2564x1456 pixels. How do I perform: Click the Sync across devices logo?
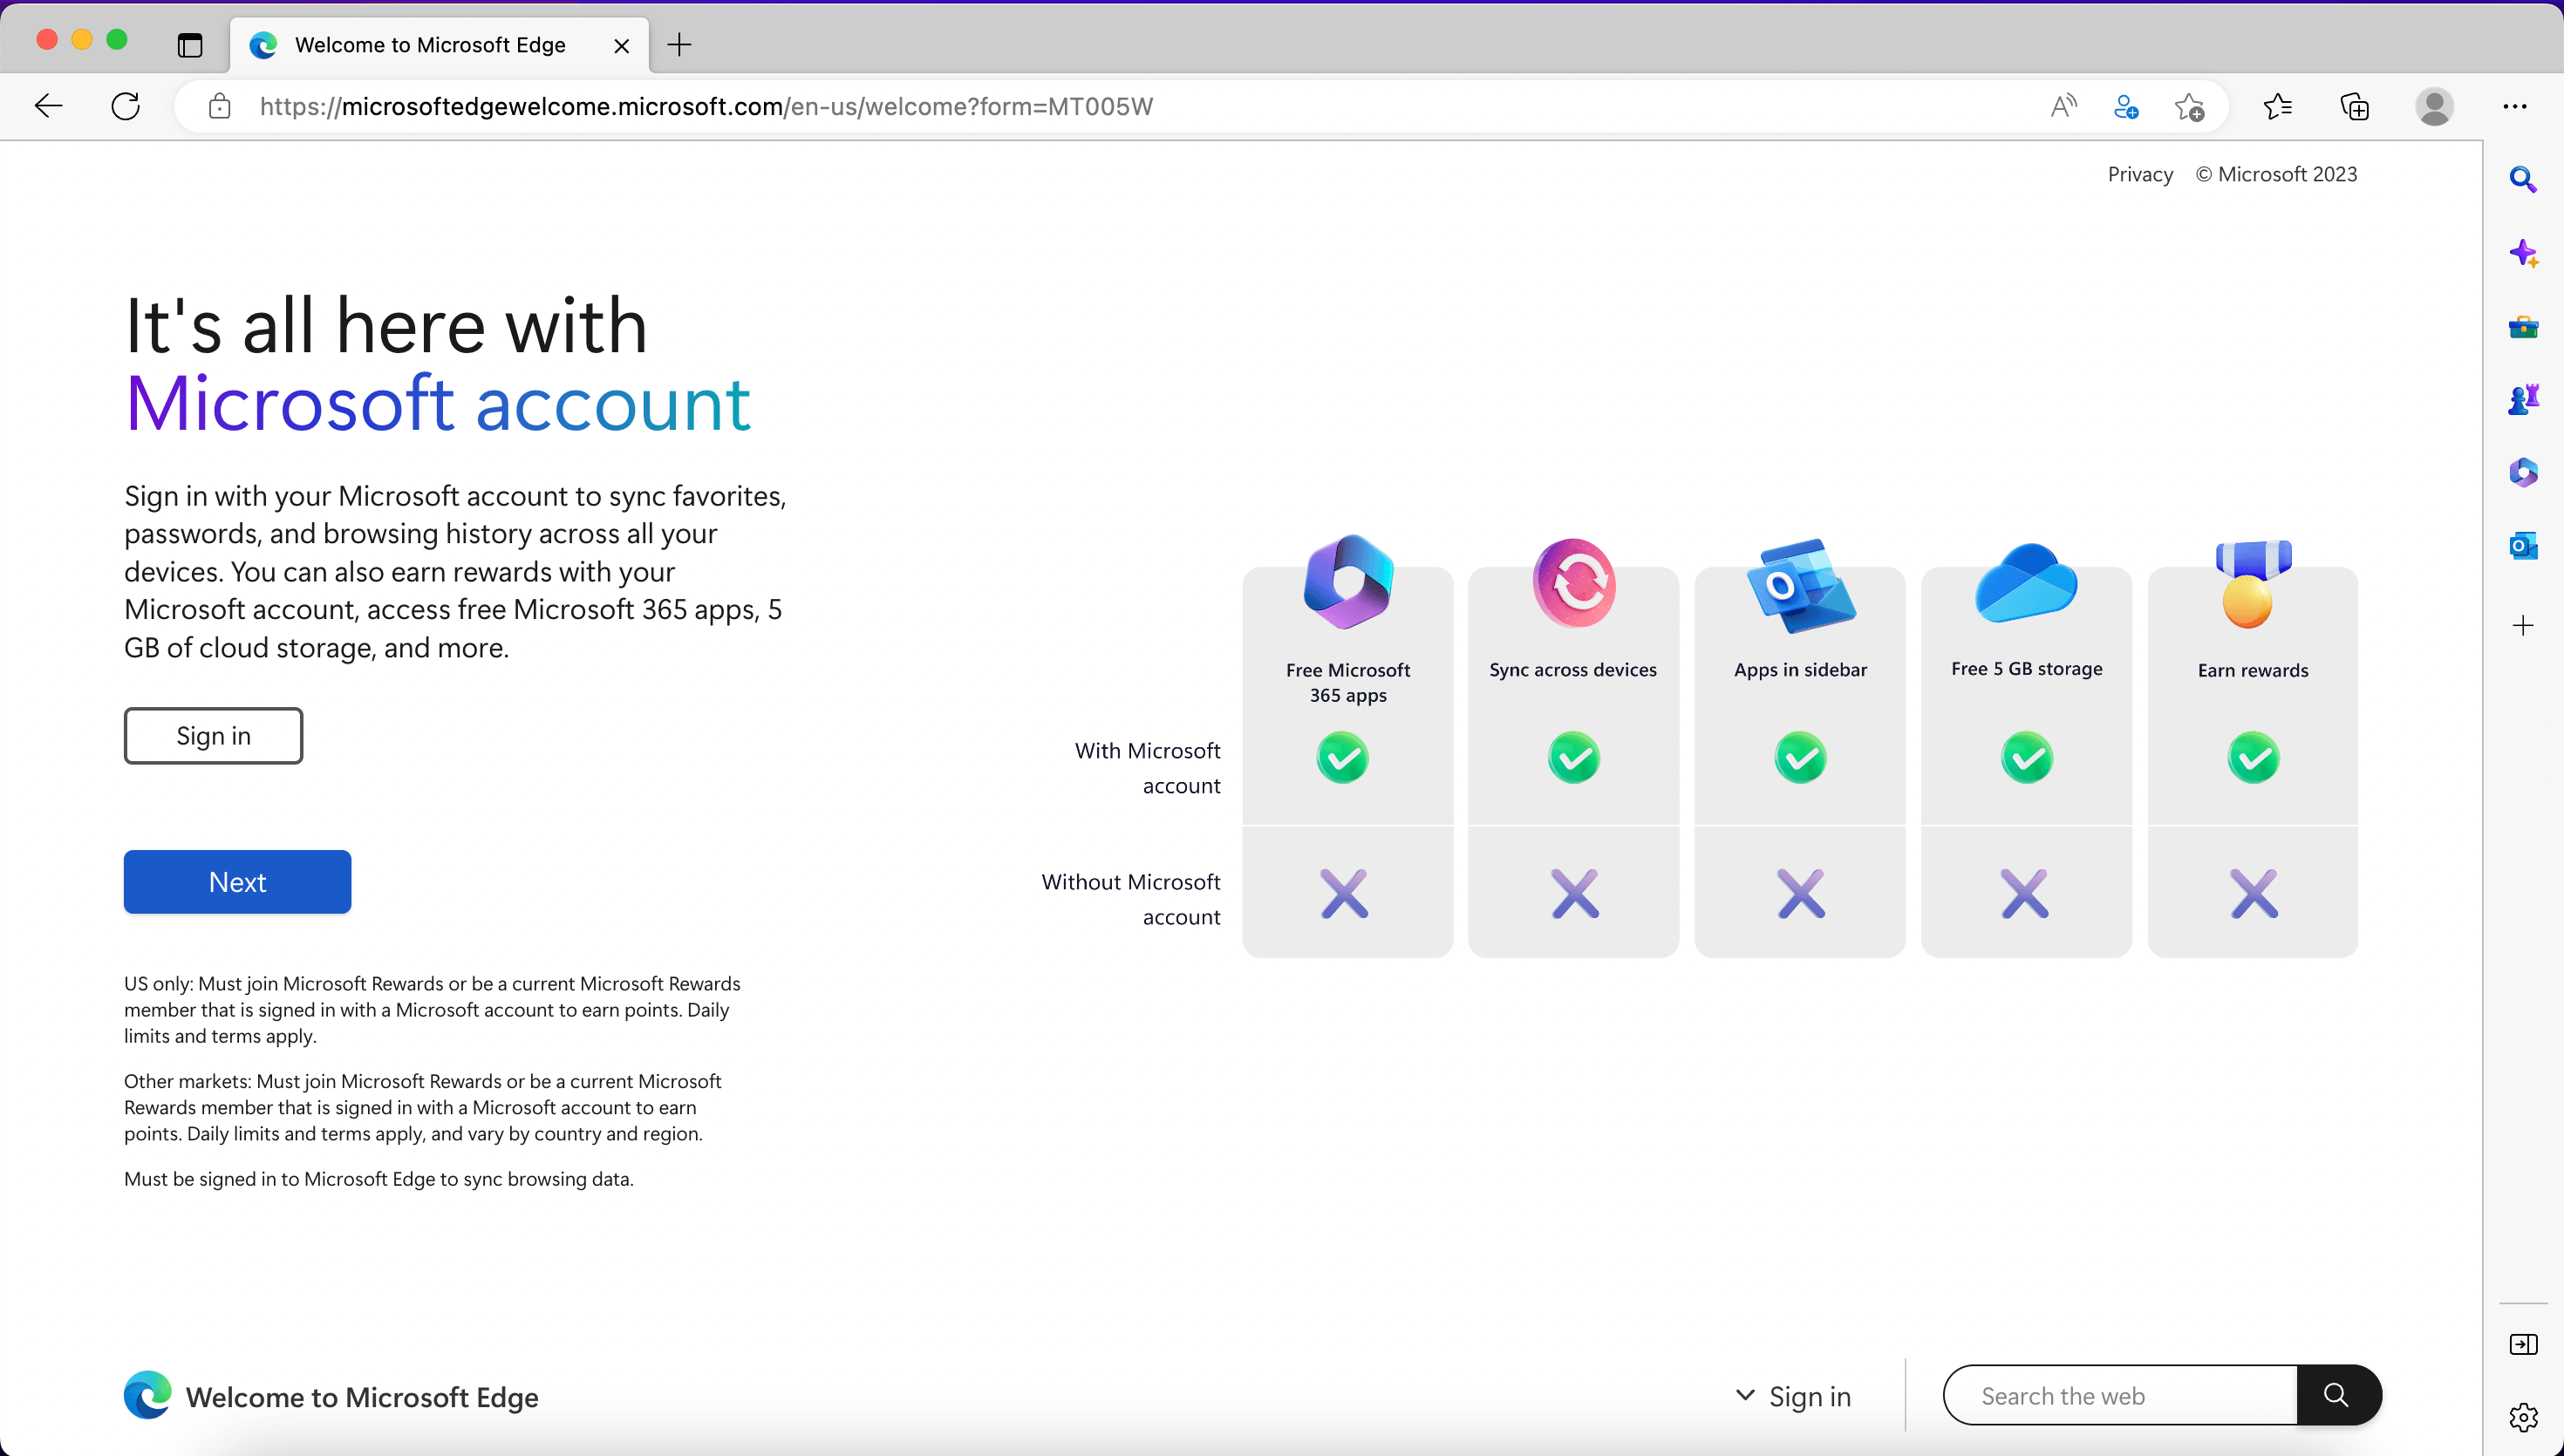1573,583
